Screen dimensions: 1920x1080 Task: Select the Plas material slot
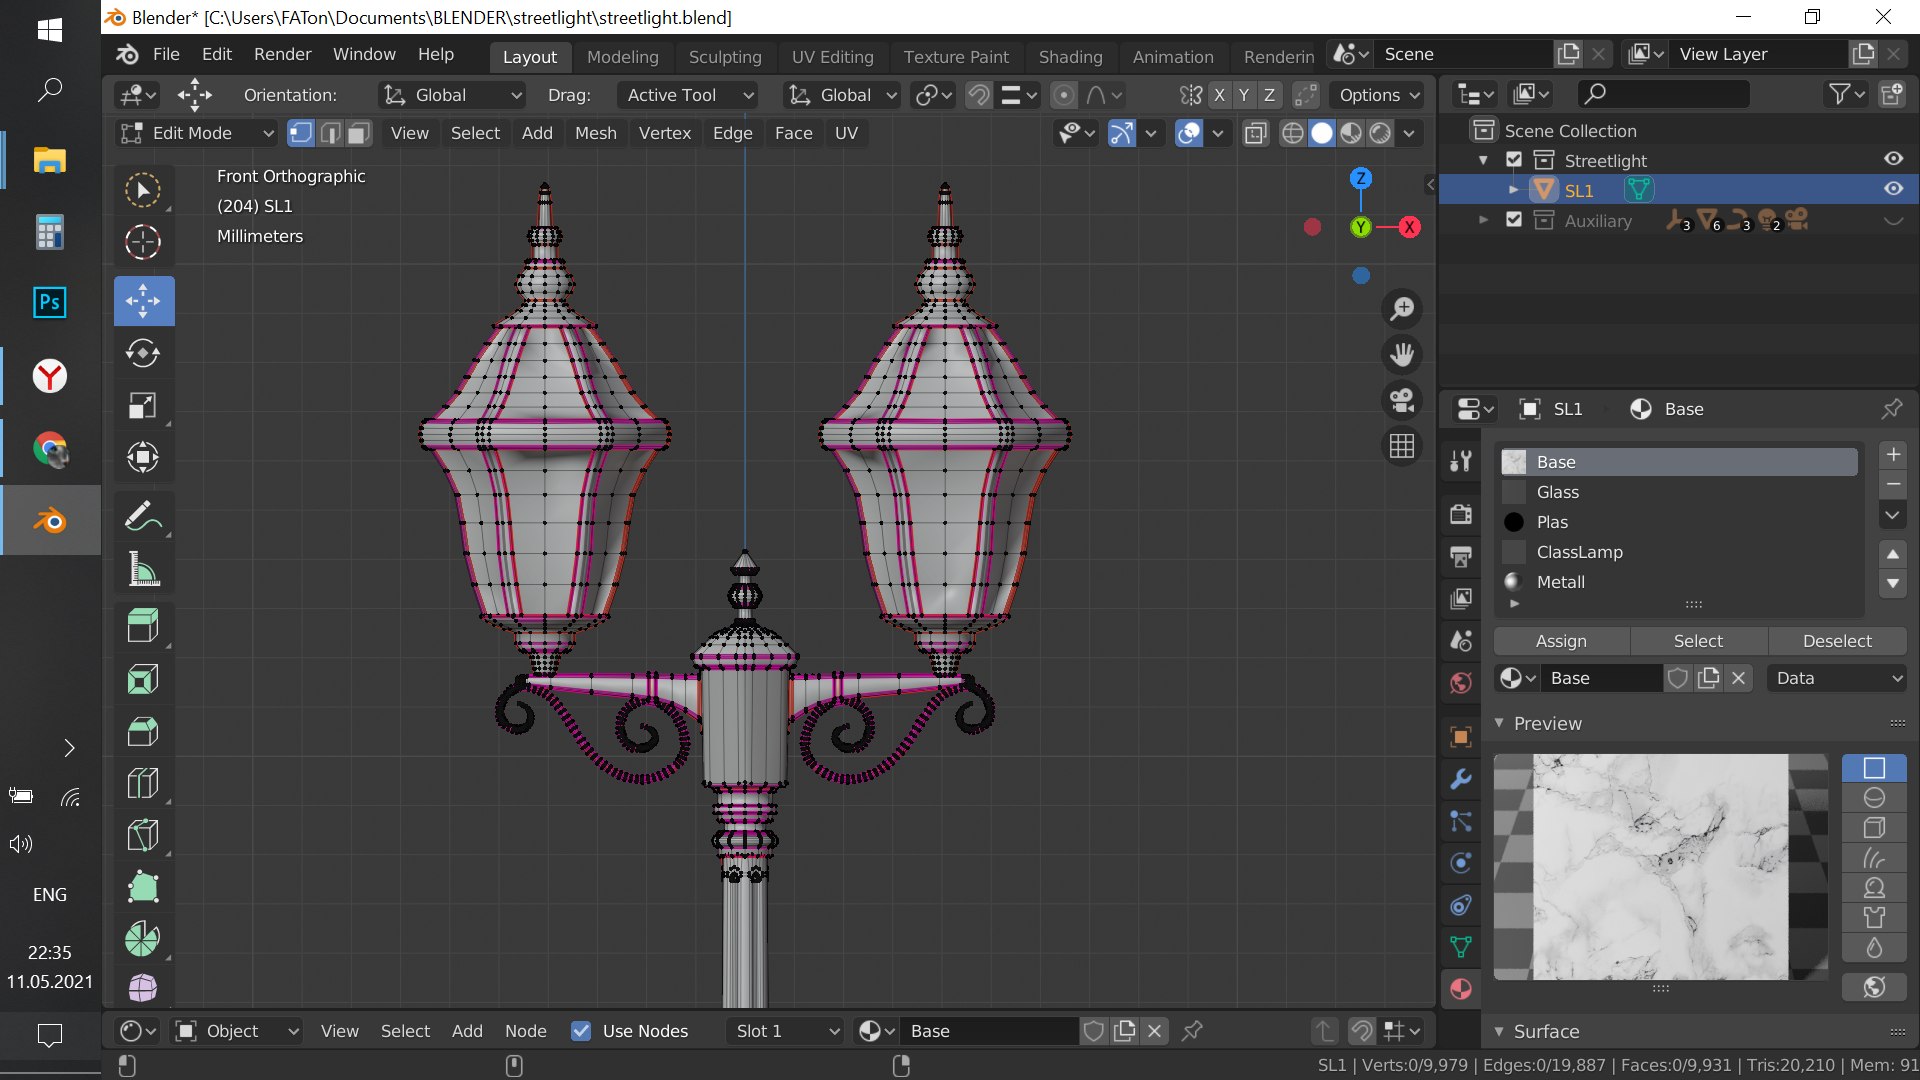pos(1678,522)
